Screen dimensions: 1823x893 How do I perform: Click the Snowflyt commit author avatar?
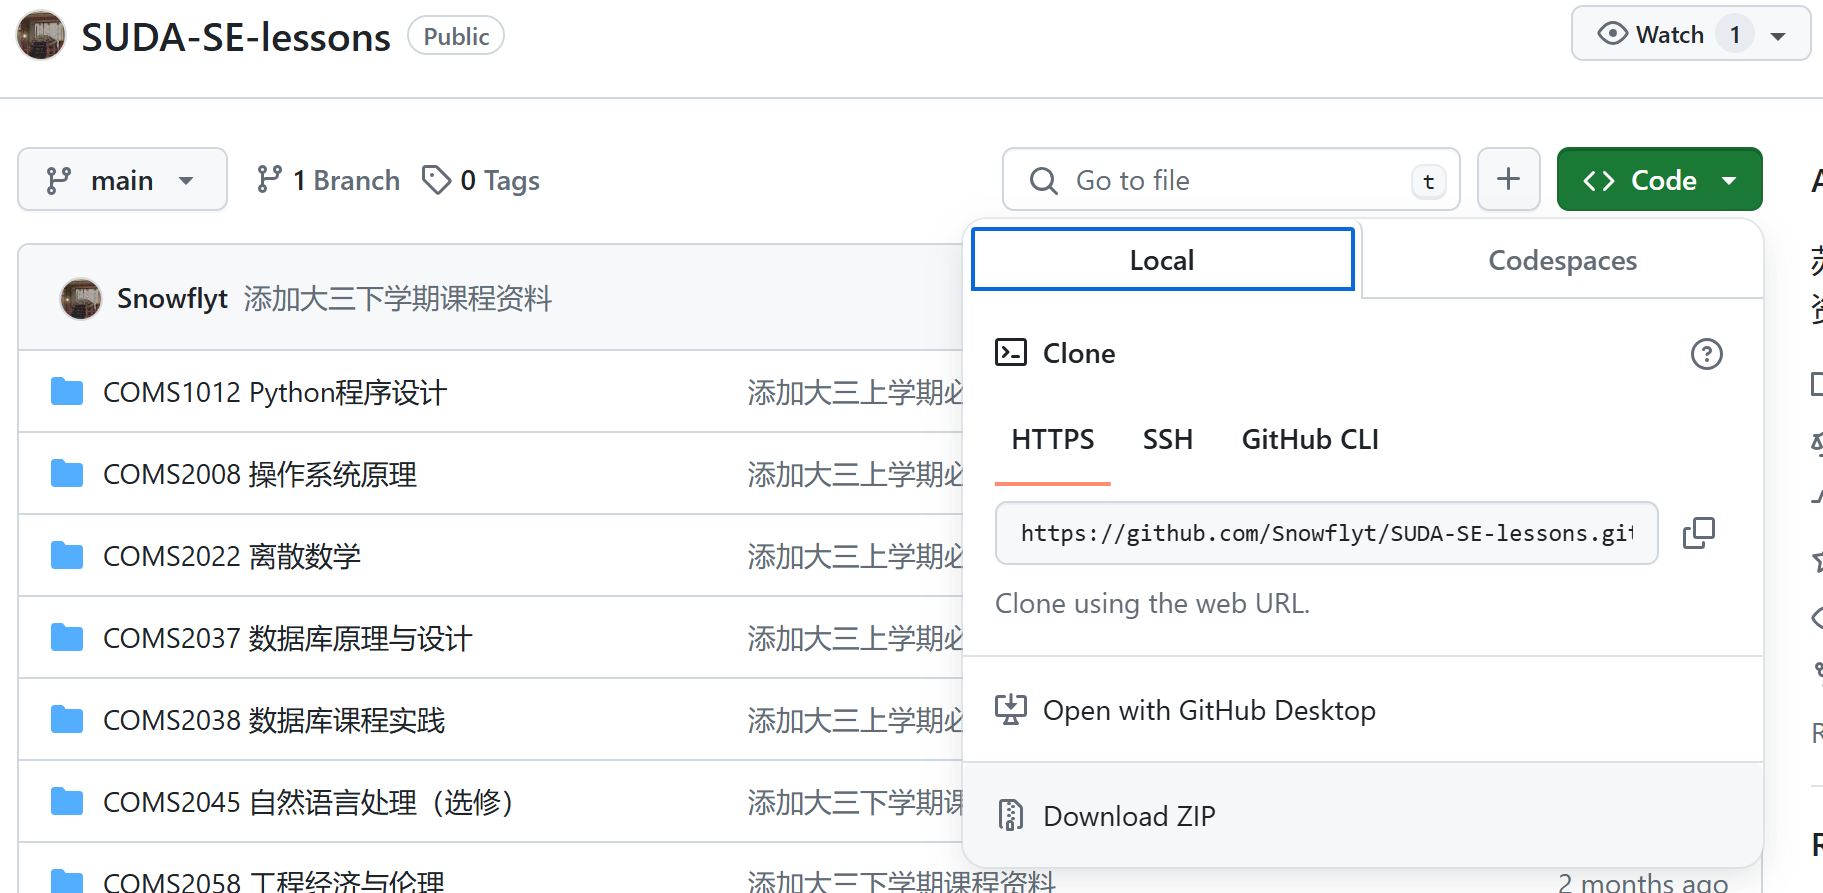pyautogui.click(x=81, y=299)
